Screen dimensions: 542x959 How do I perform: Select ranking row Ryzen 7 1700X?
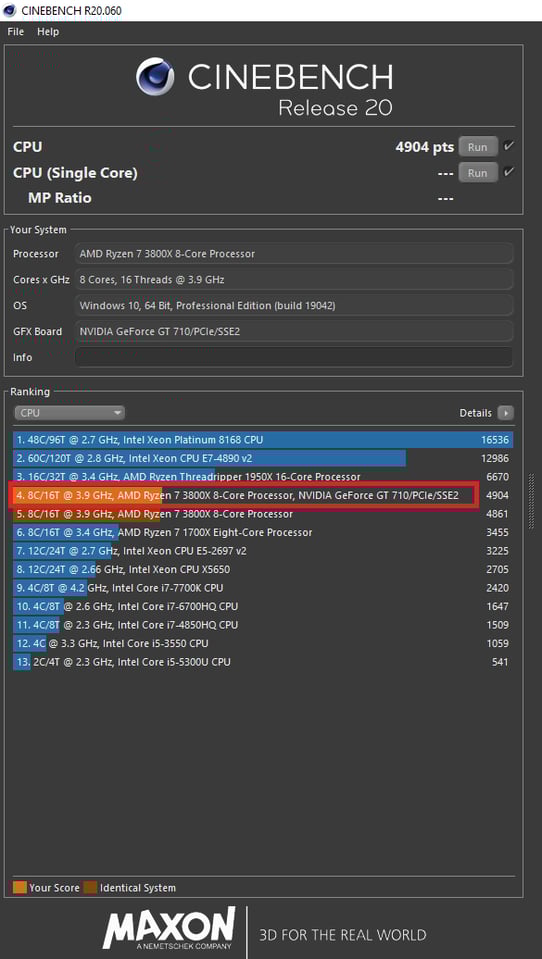[x=263, y=533]
